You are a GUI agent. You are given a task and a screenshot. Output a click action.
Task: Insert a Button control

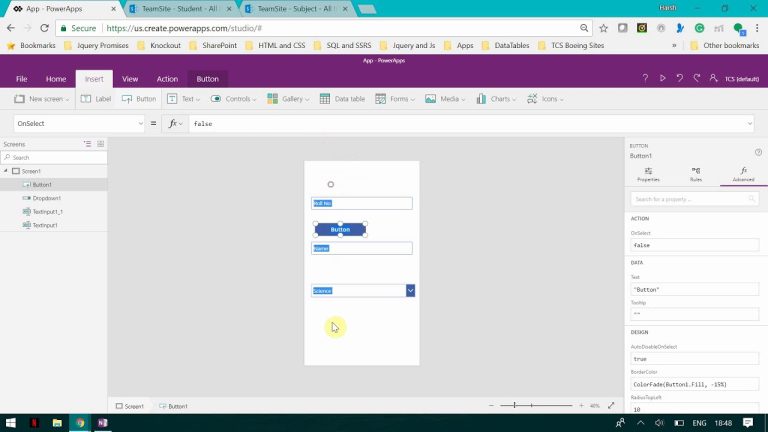pyautogui.click(x=139, y=99)
